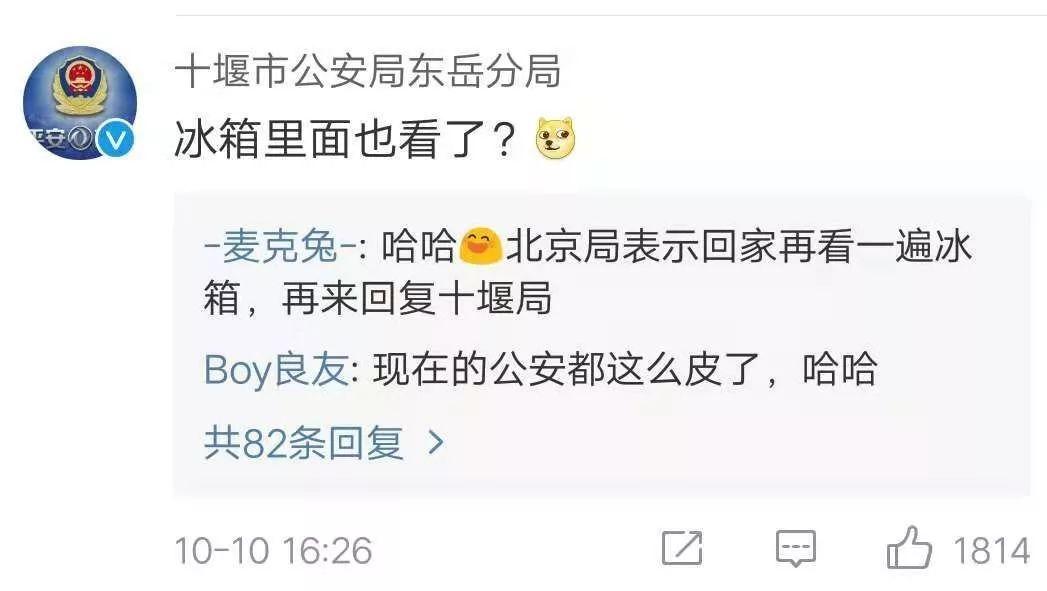Tap the blue verified V badge on avatar
The image size is (1047, 591).
[115, 140]
